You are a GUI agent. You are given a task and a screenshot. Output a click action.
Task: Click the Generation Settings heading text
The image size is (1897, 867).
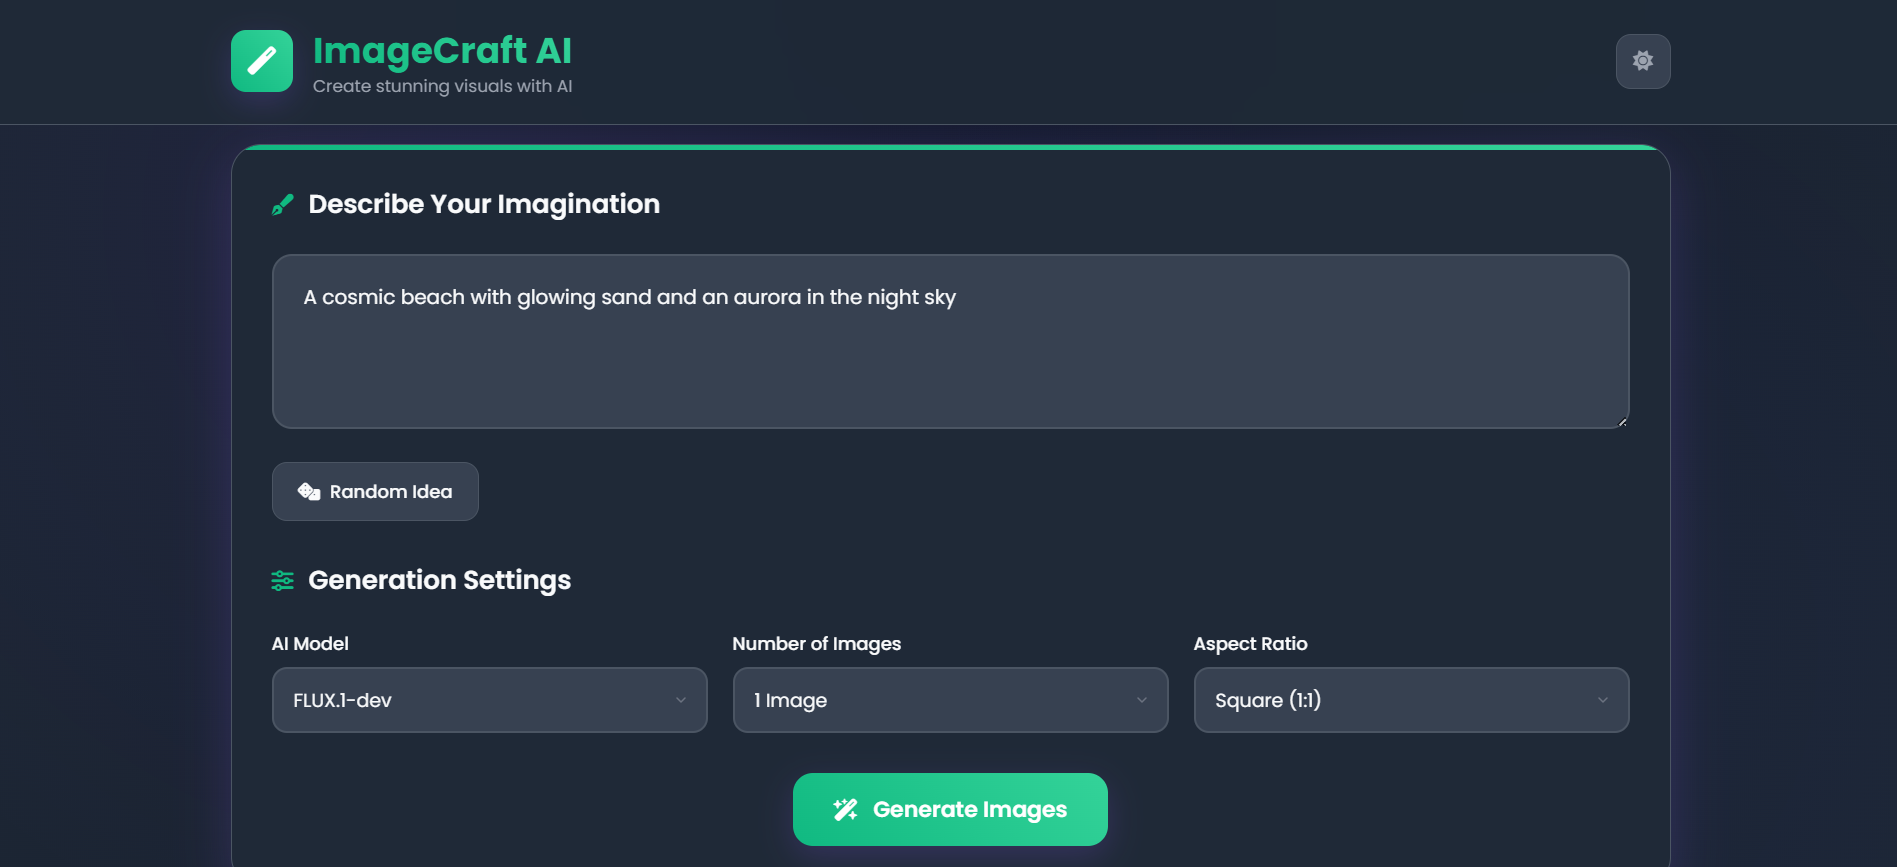coord(439,580)
